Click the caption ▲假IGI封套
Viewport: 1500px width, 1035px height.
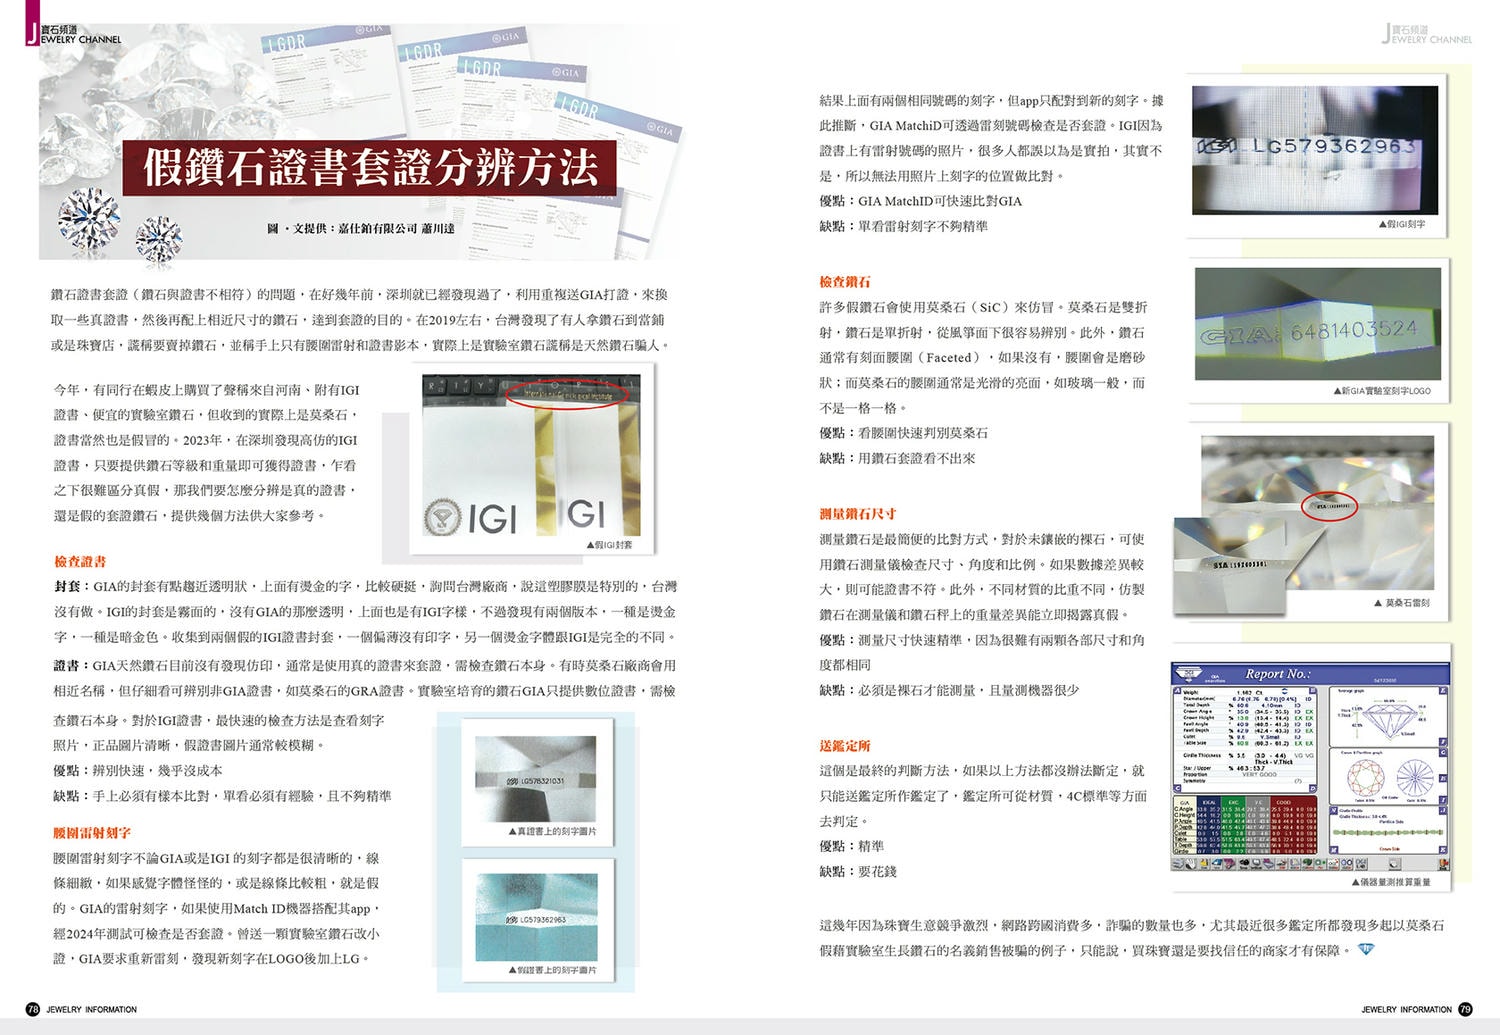[x=609, y=545]
